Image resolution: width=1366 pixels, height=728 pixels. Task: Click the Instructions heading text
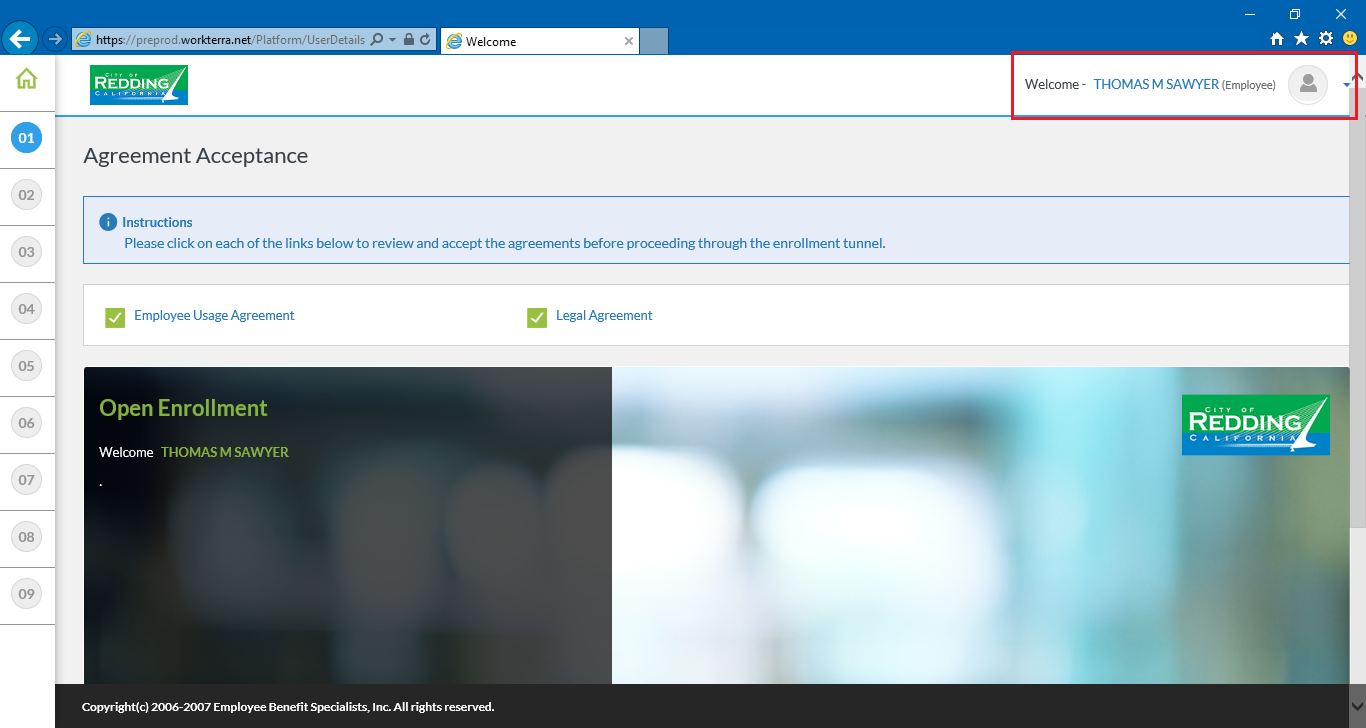157,222
